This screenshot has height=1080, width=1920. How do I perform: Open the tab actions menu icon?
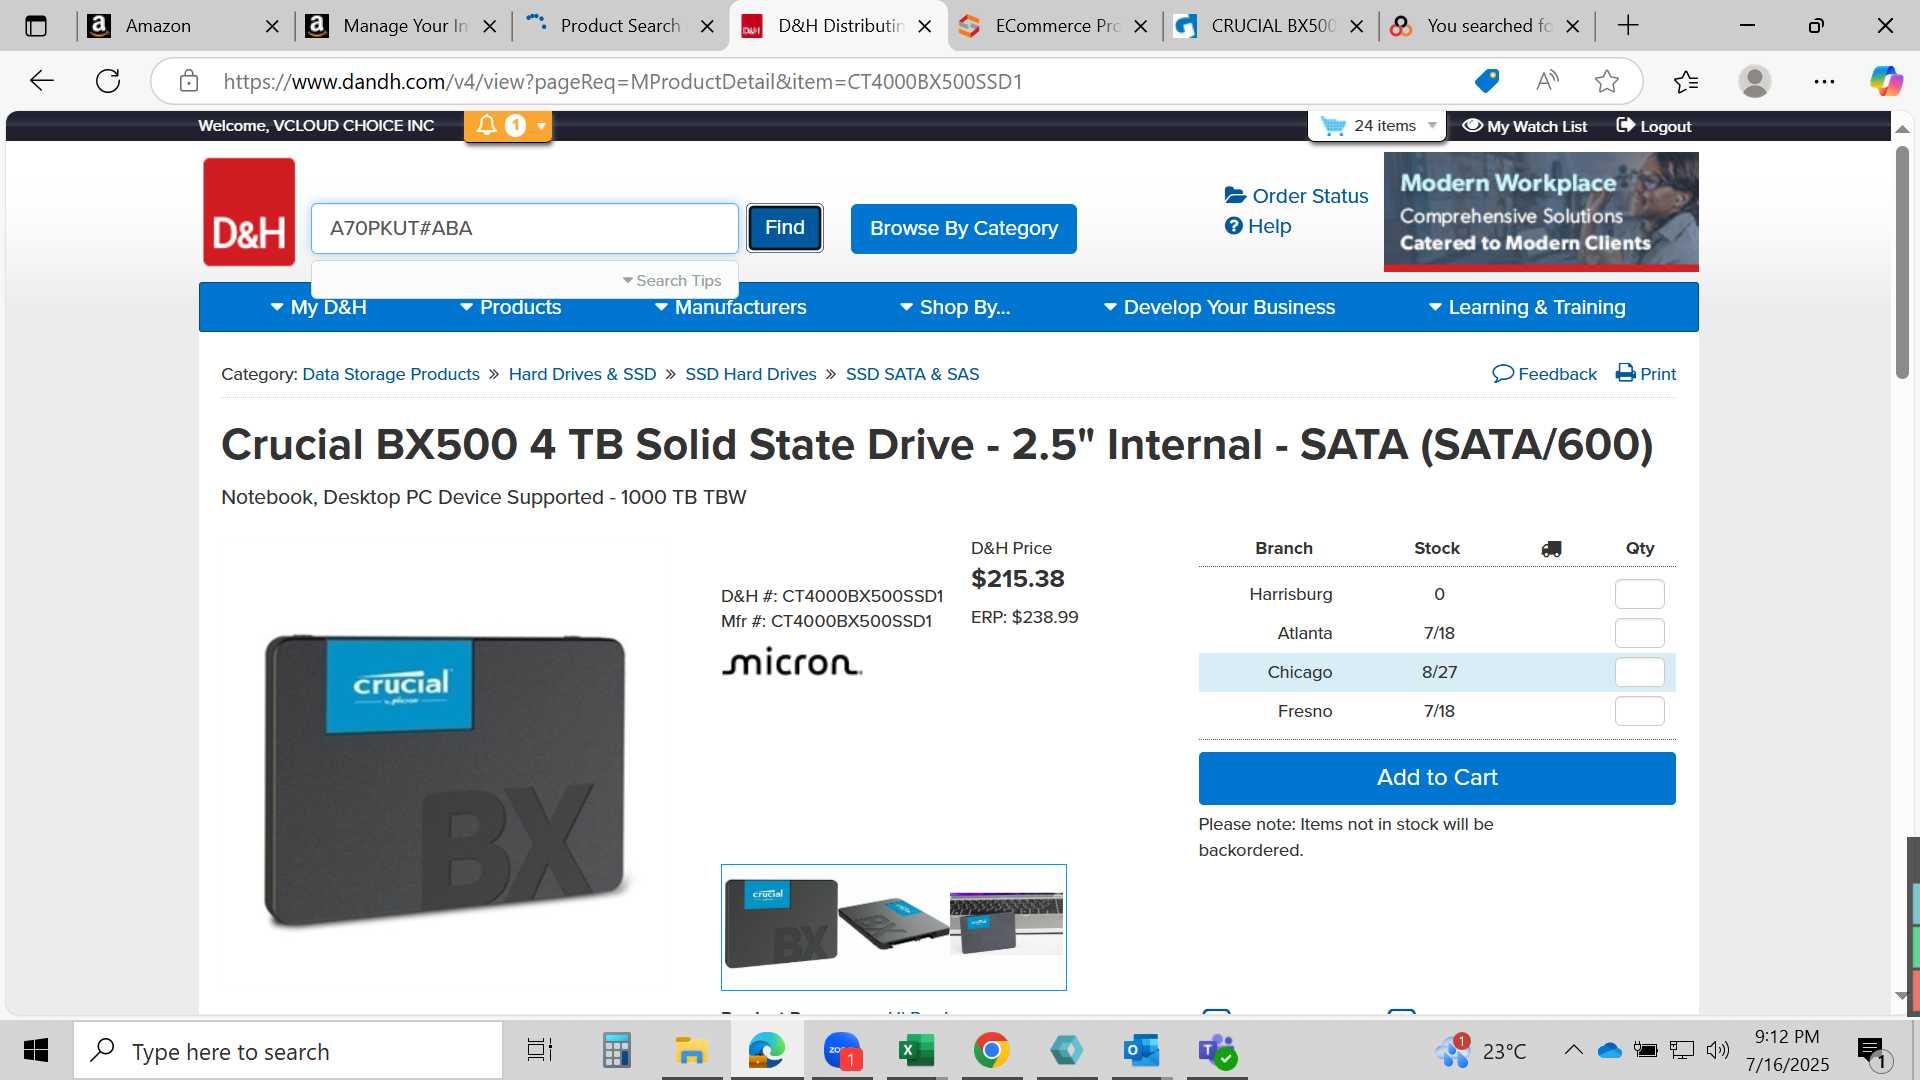coord(36,26)
